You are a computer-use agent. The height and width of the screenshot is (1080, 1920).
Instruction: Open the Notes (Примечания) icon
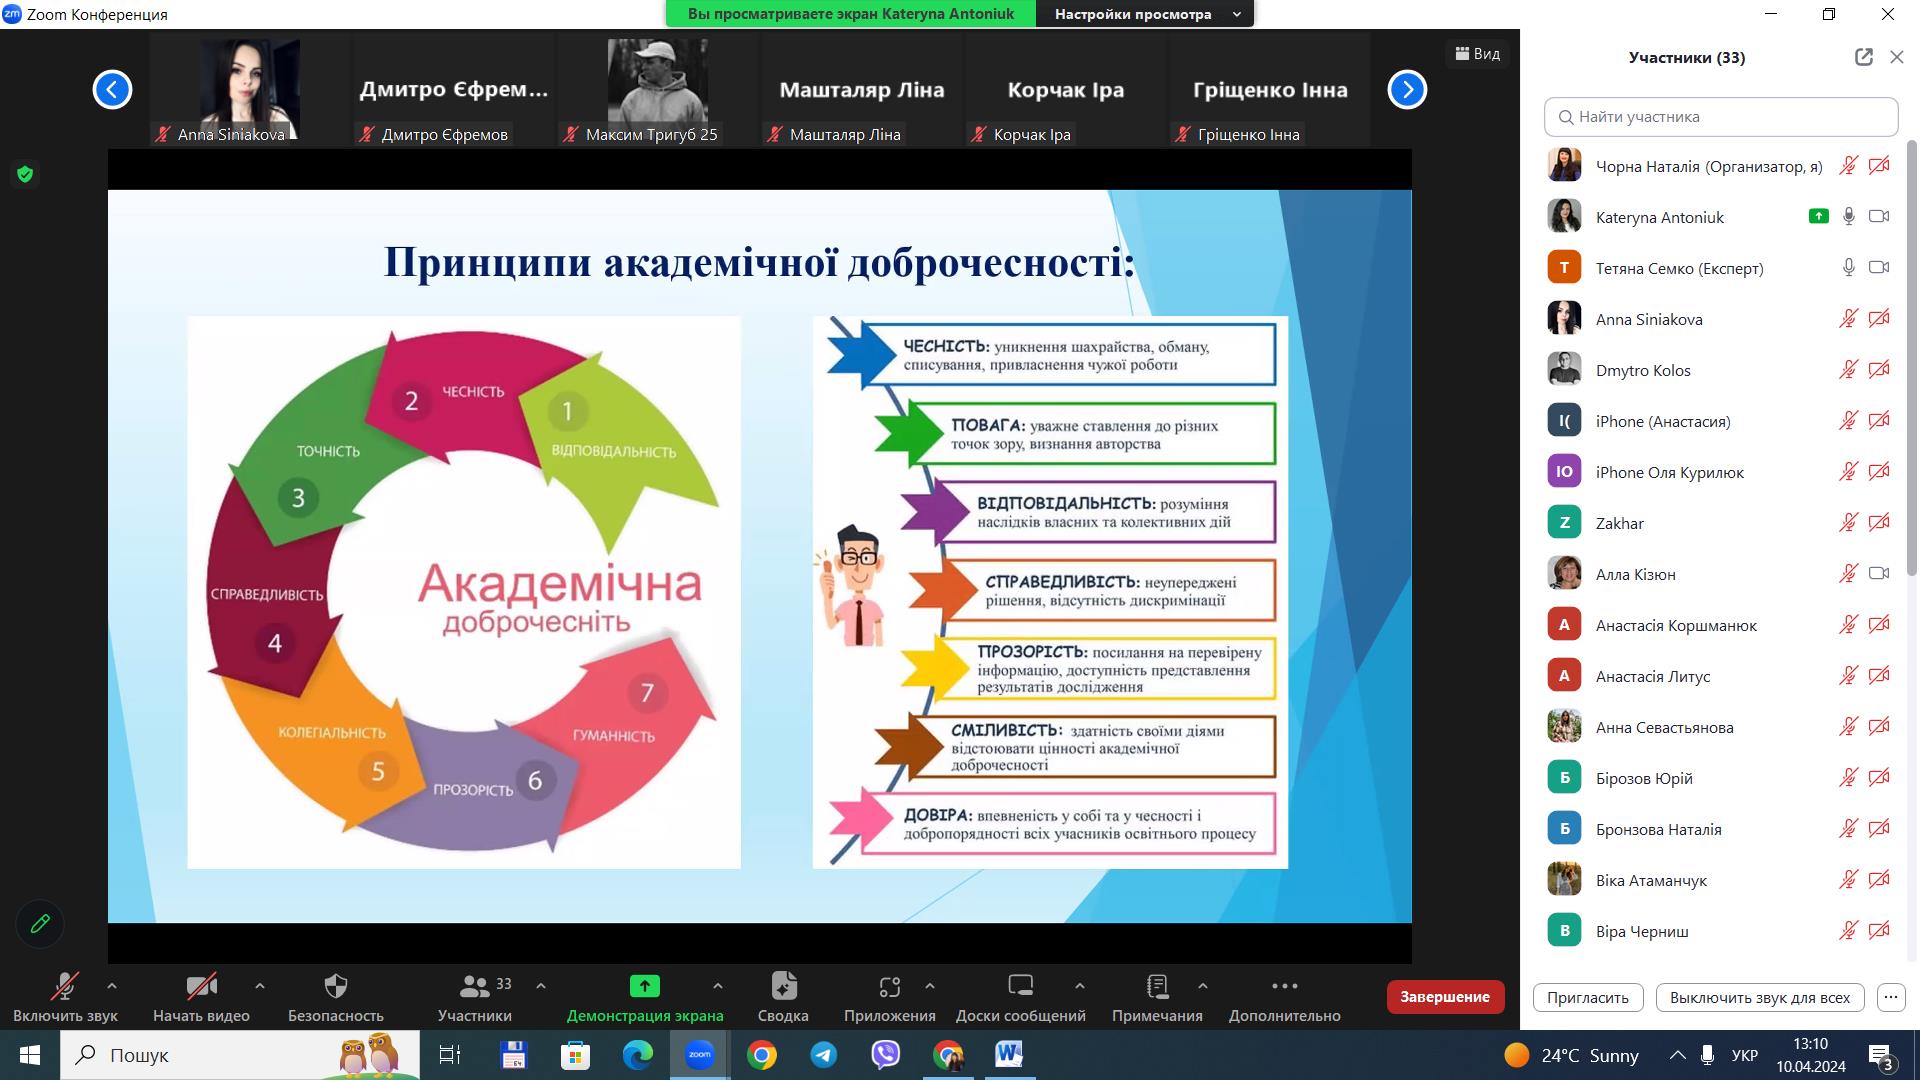[1157, 987]
